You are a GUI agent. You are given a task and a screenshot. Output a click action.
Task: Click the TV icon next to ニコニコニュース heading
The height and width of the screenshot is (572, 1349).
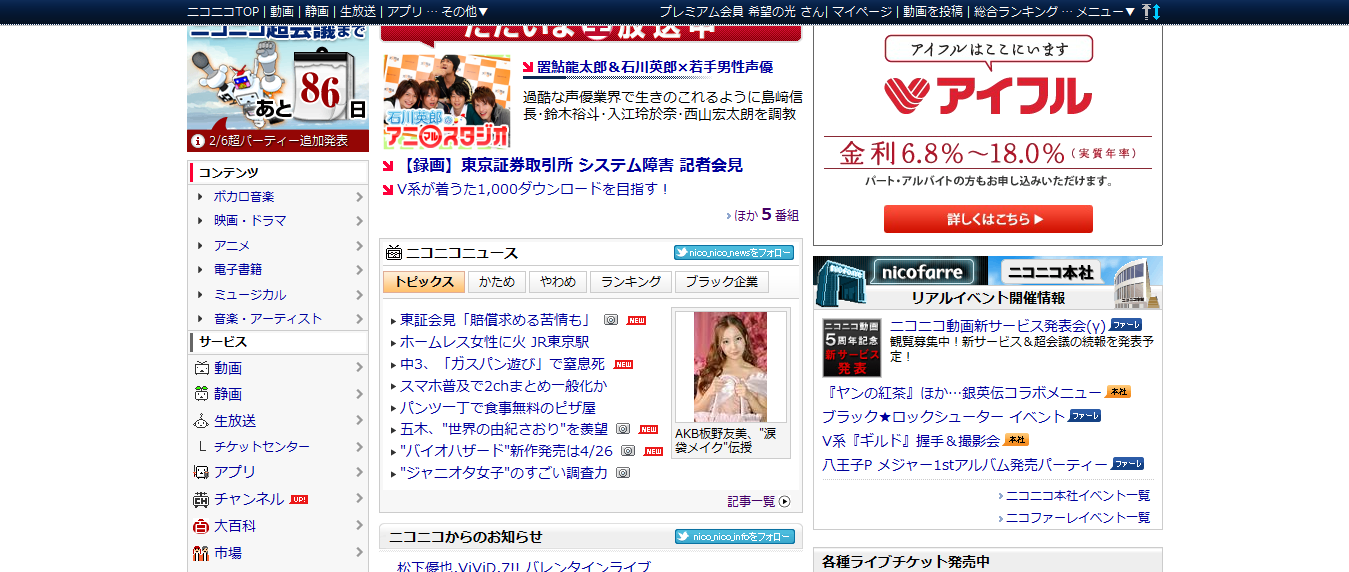pos(394,252)
